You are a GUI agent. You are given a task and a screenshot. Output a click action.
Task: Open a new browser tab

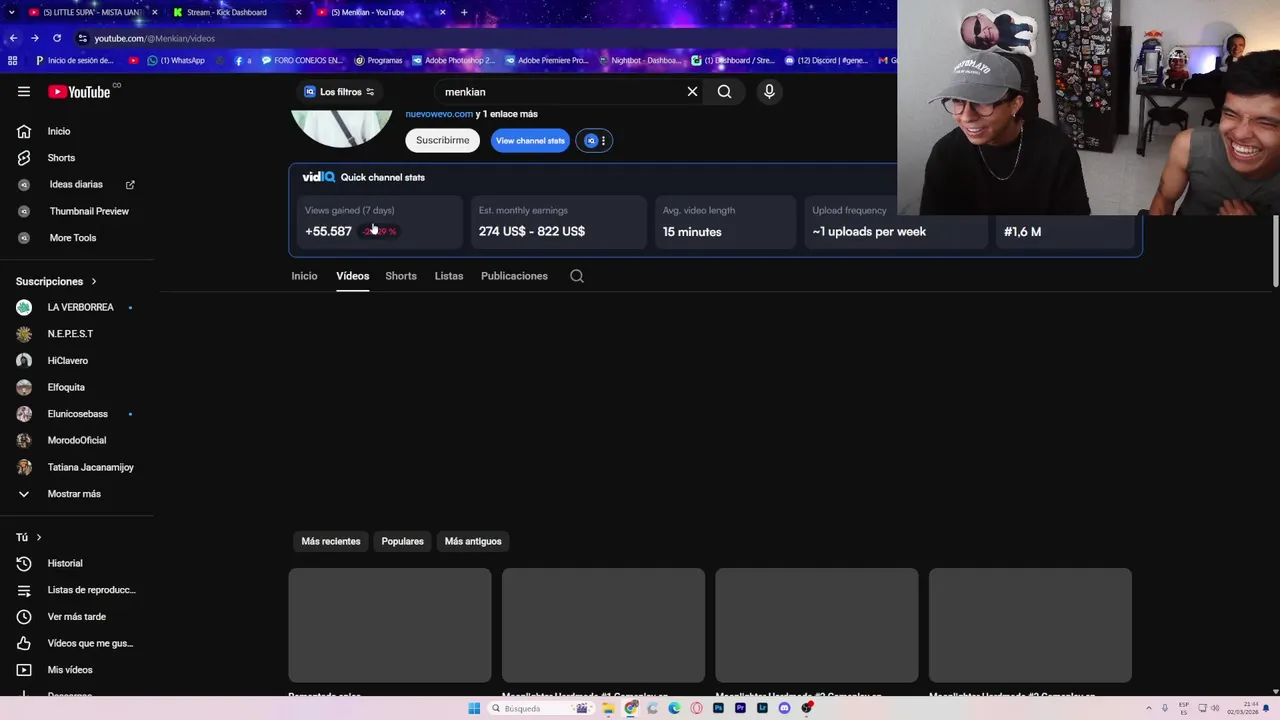pyautogui.click(x=464, y=12)
